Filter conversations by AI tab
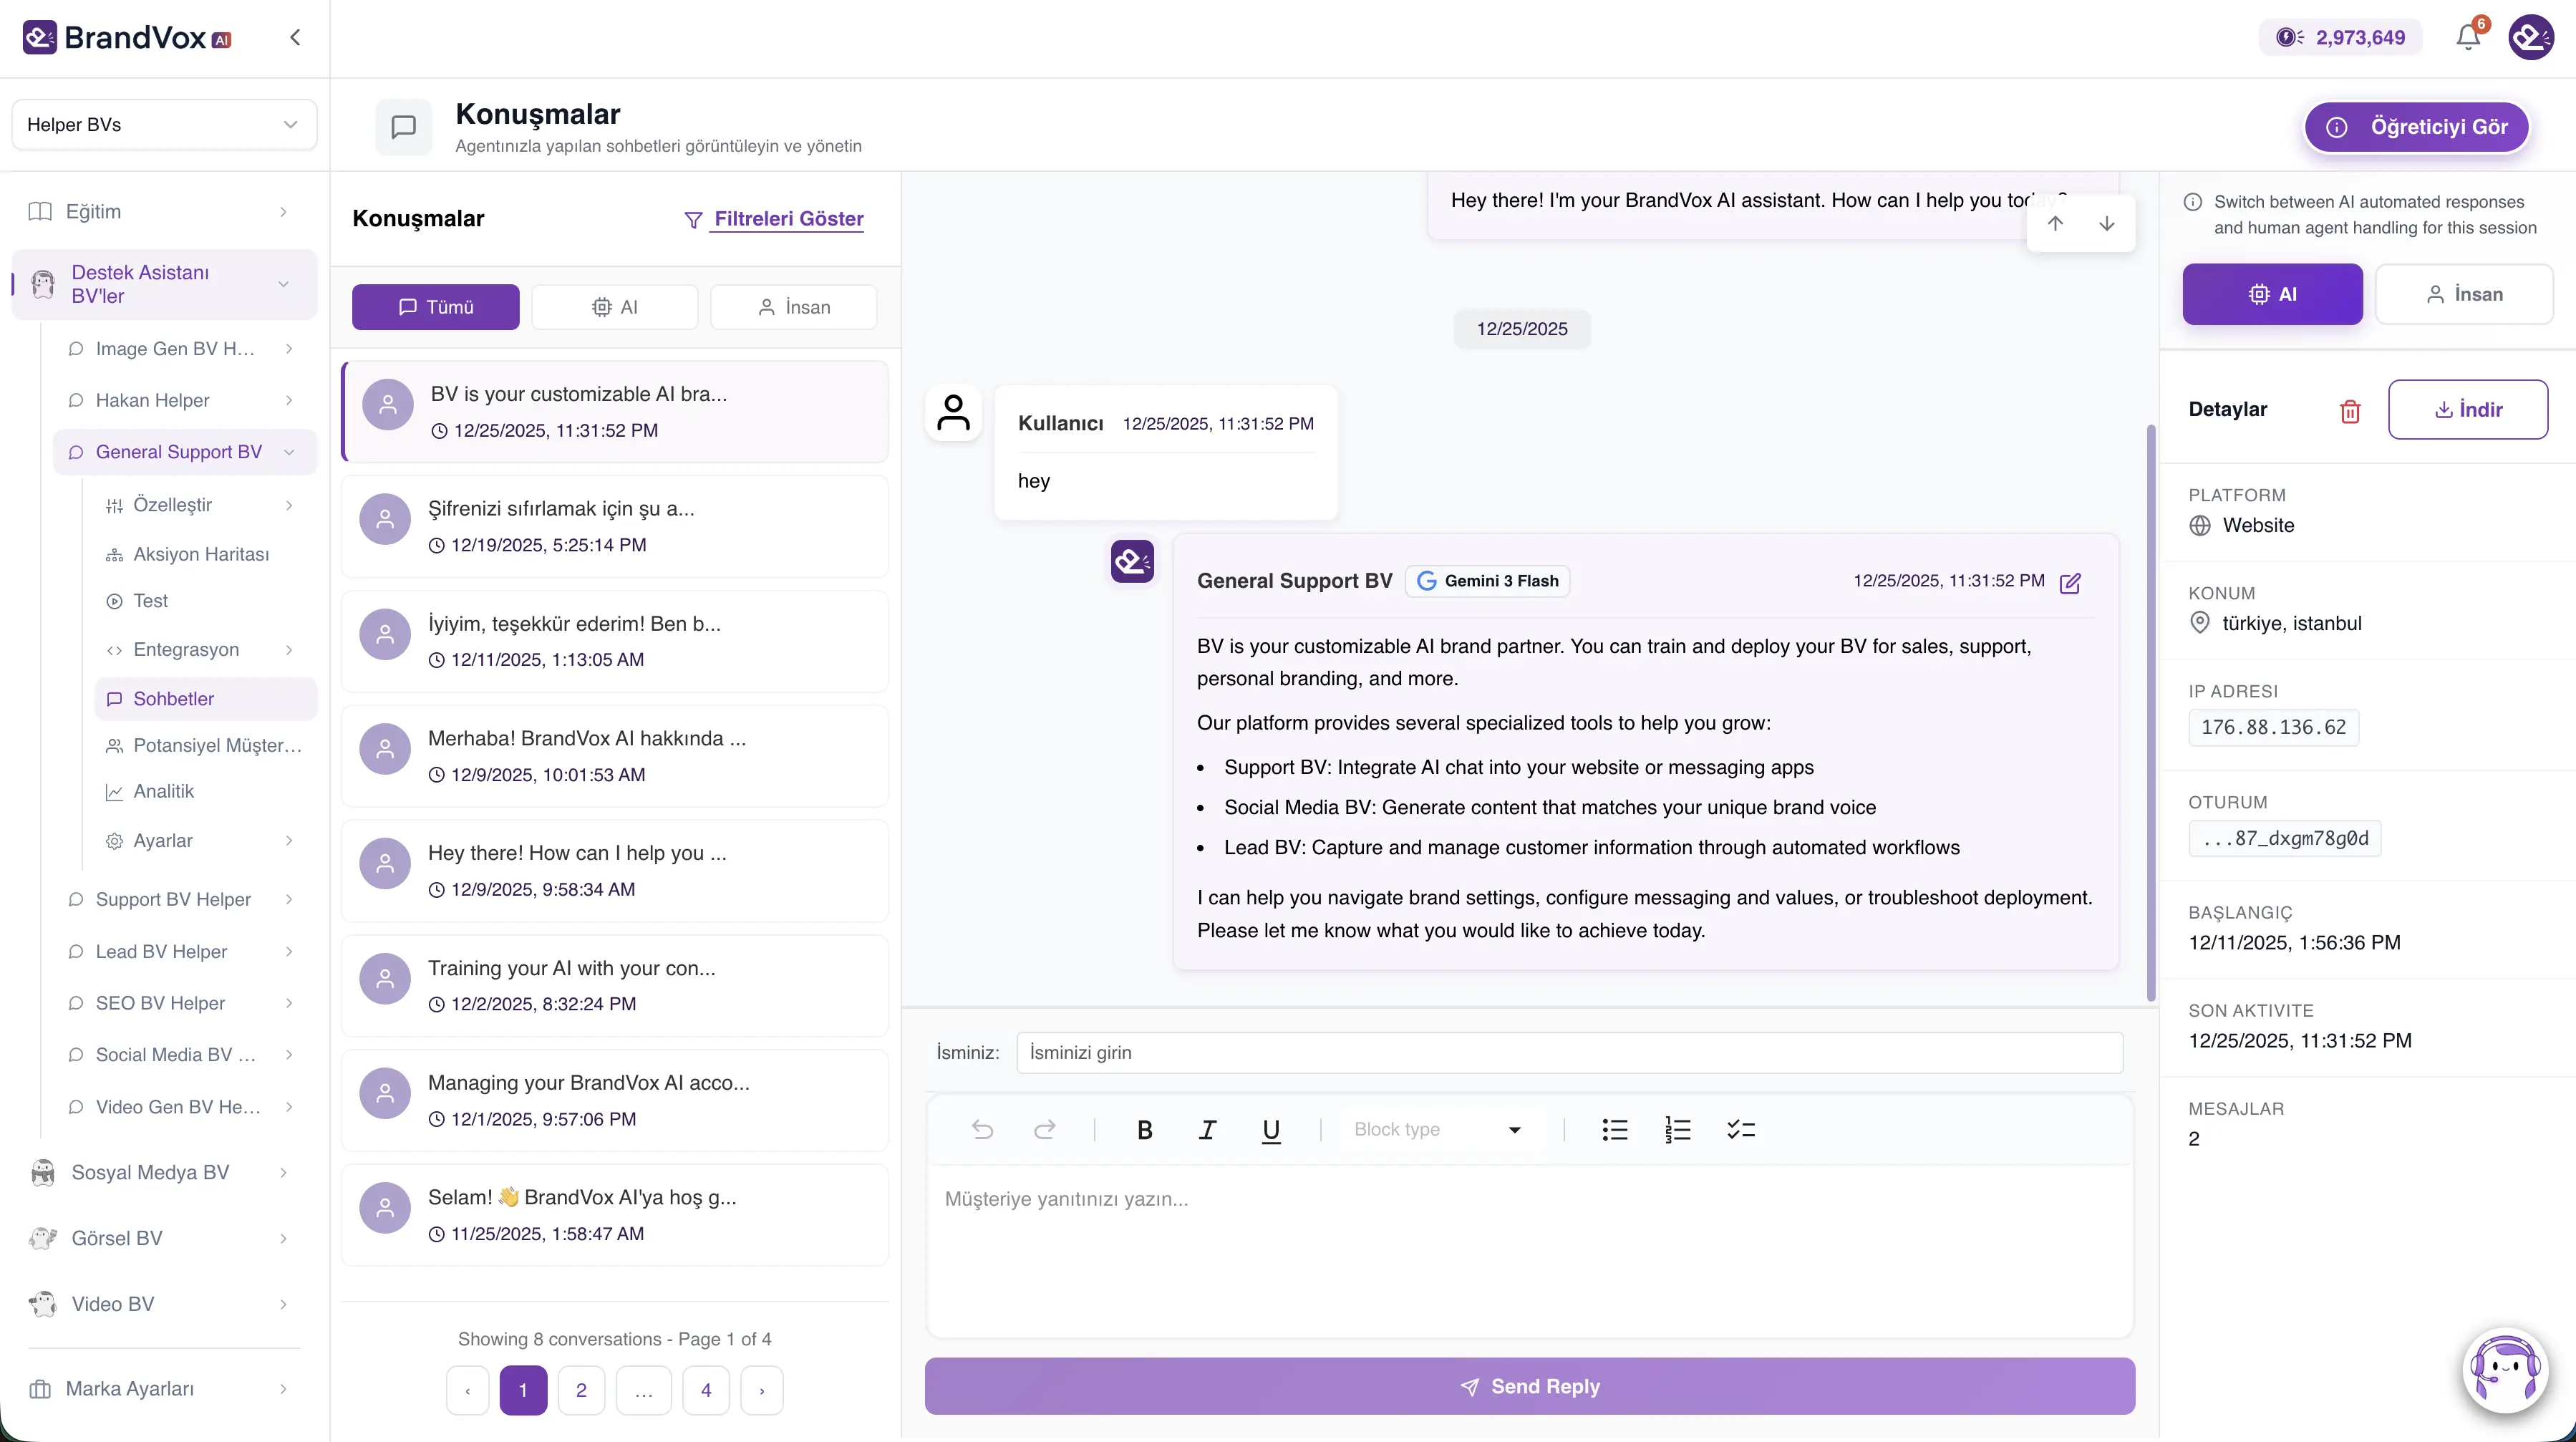The height and width of the screenshot is (1442, 2576). [614, 307]
